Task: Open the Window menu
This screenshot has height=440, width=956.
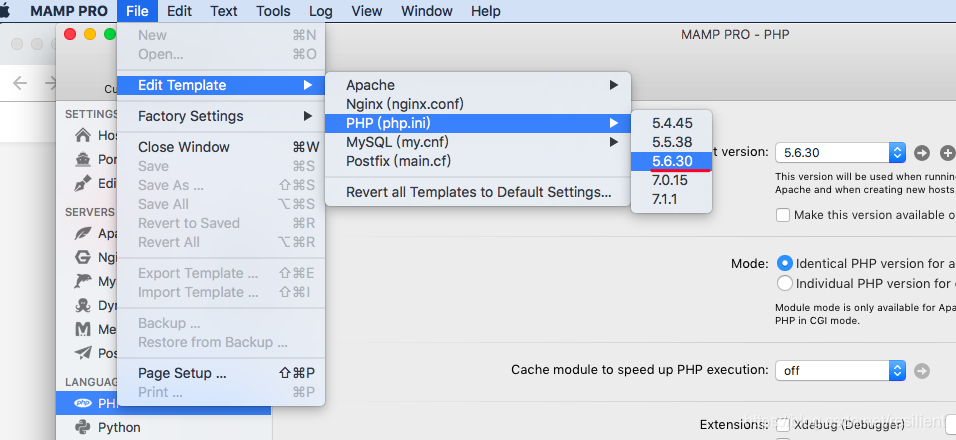Action: pyautogui.click(x=427, y=11)
